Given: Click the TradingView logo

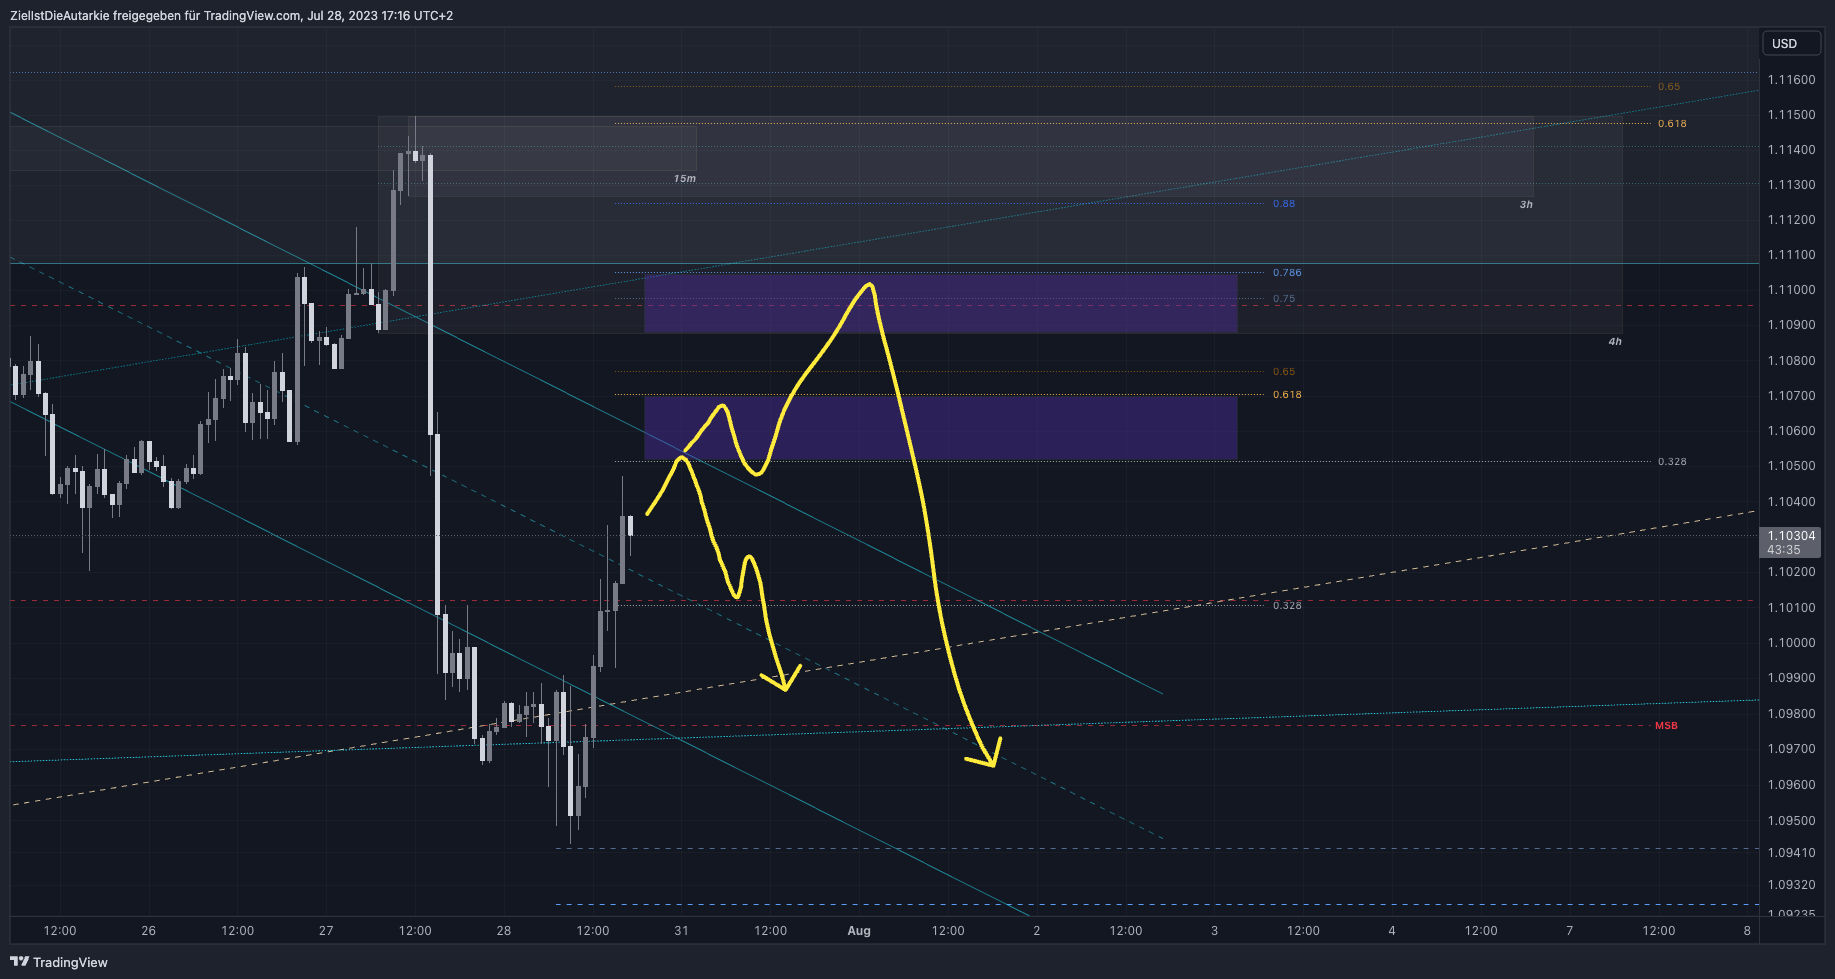Looking at the screenshot, I should (59, 962).
